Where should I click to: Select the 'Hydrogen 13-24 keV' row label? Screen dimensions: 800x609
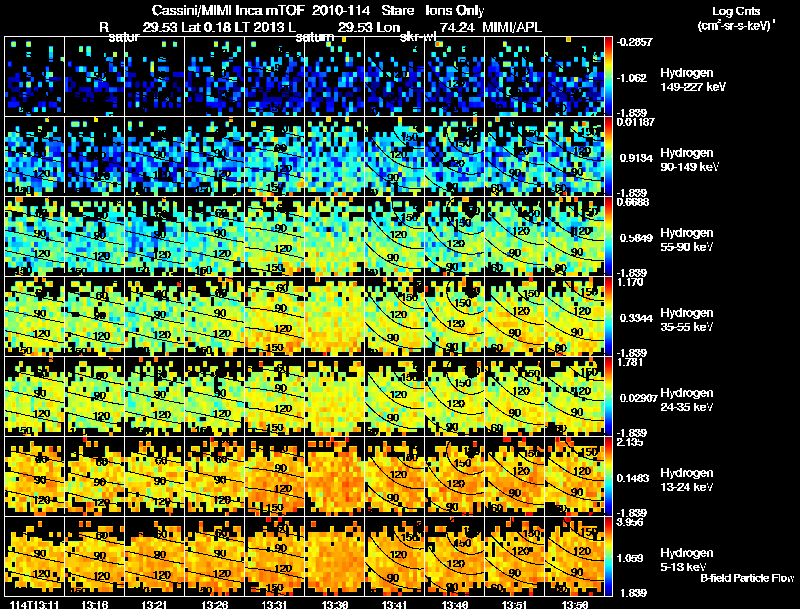click(686, 480)
